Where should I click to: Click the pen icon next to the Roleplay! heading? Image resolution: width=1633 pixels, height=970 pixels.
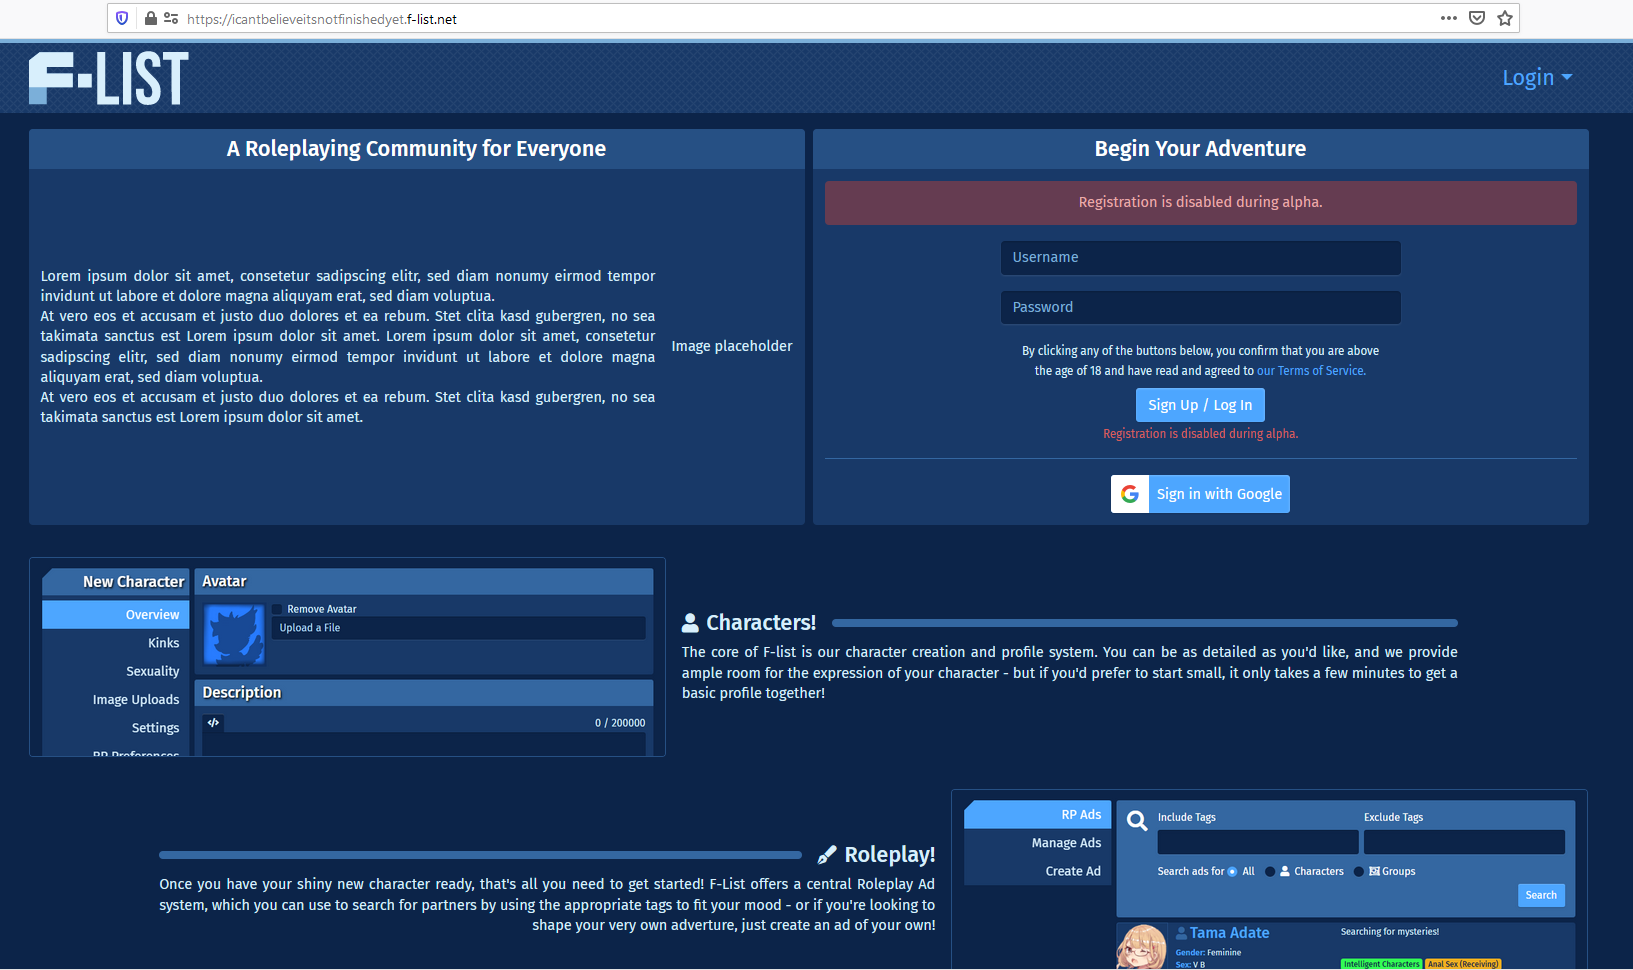click(x=826, y=854)
